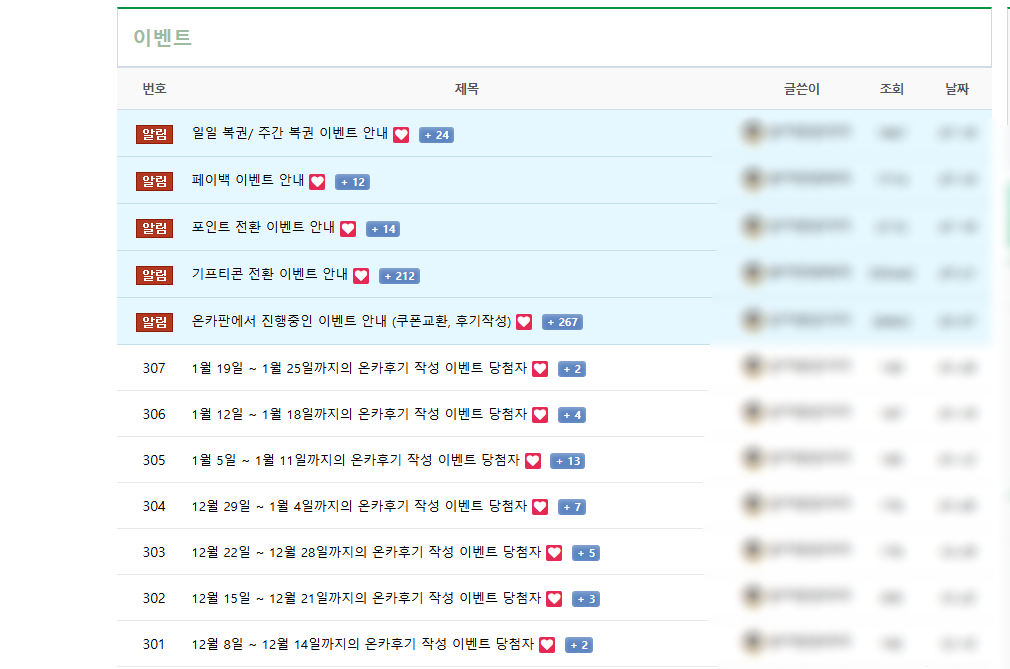Click heart icon on post number 307
The image size is (1010, 669).
click(x=540, y=369)
